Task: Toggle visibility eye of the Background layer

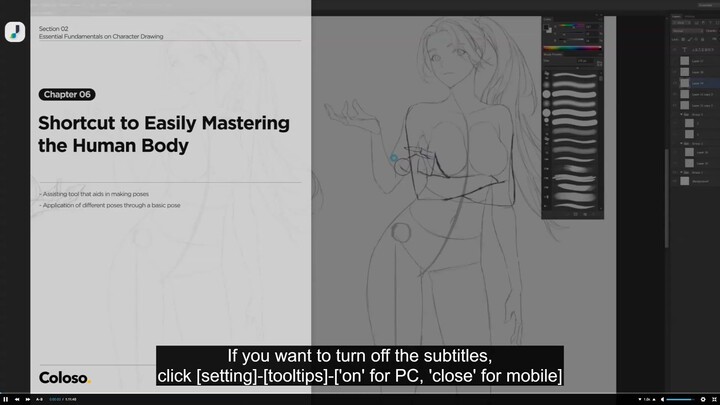Action: [x=675, y=181]
